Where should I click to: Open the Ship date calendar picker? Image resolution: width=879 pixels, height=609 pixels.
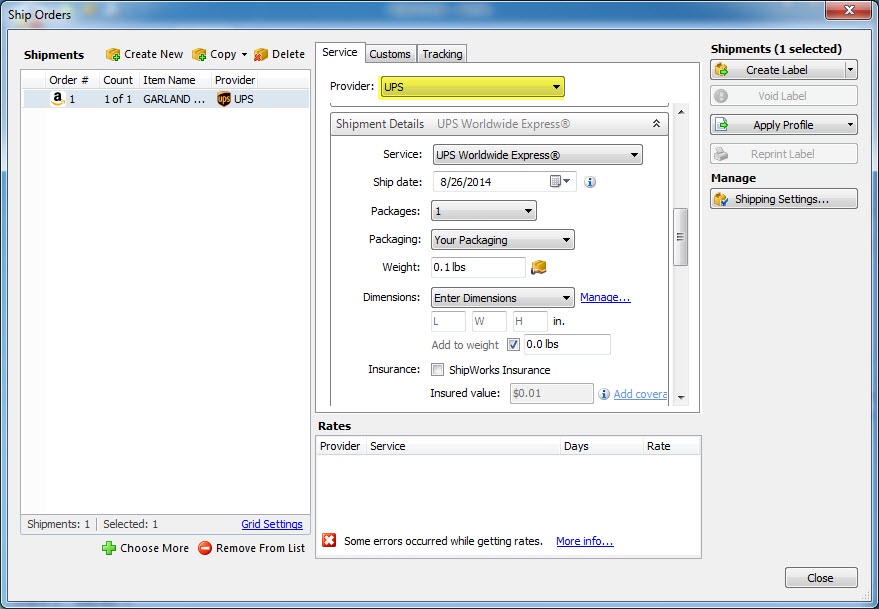coord(559,181)
